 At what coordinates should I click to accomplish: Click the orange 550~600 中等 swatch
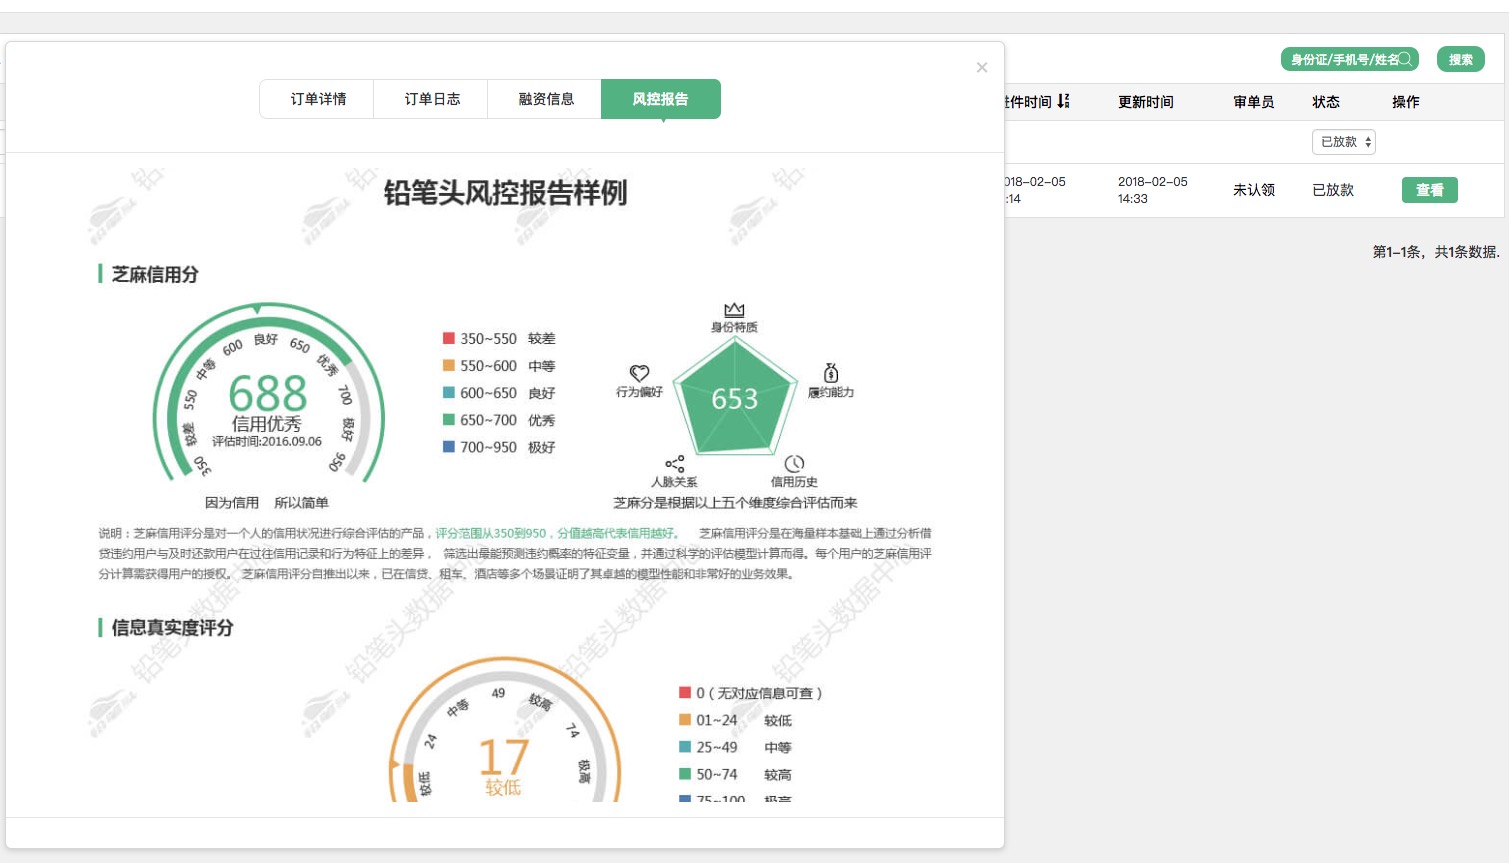(x=449, y=365)
